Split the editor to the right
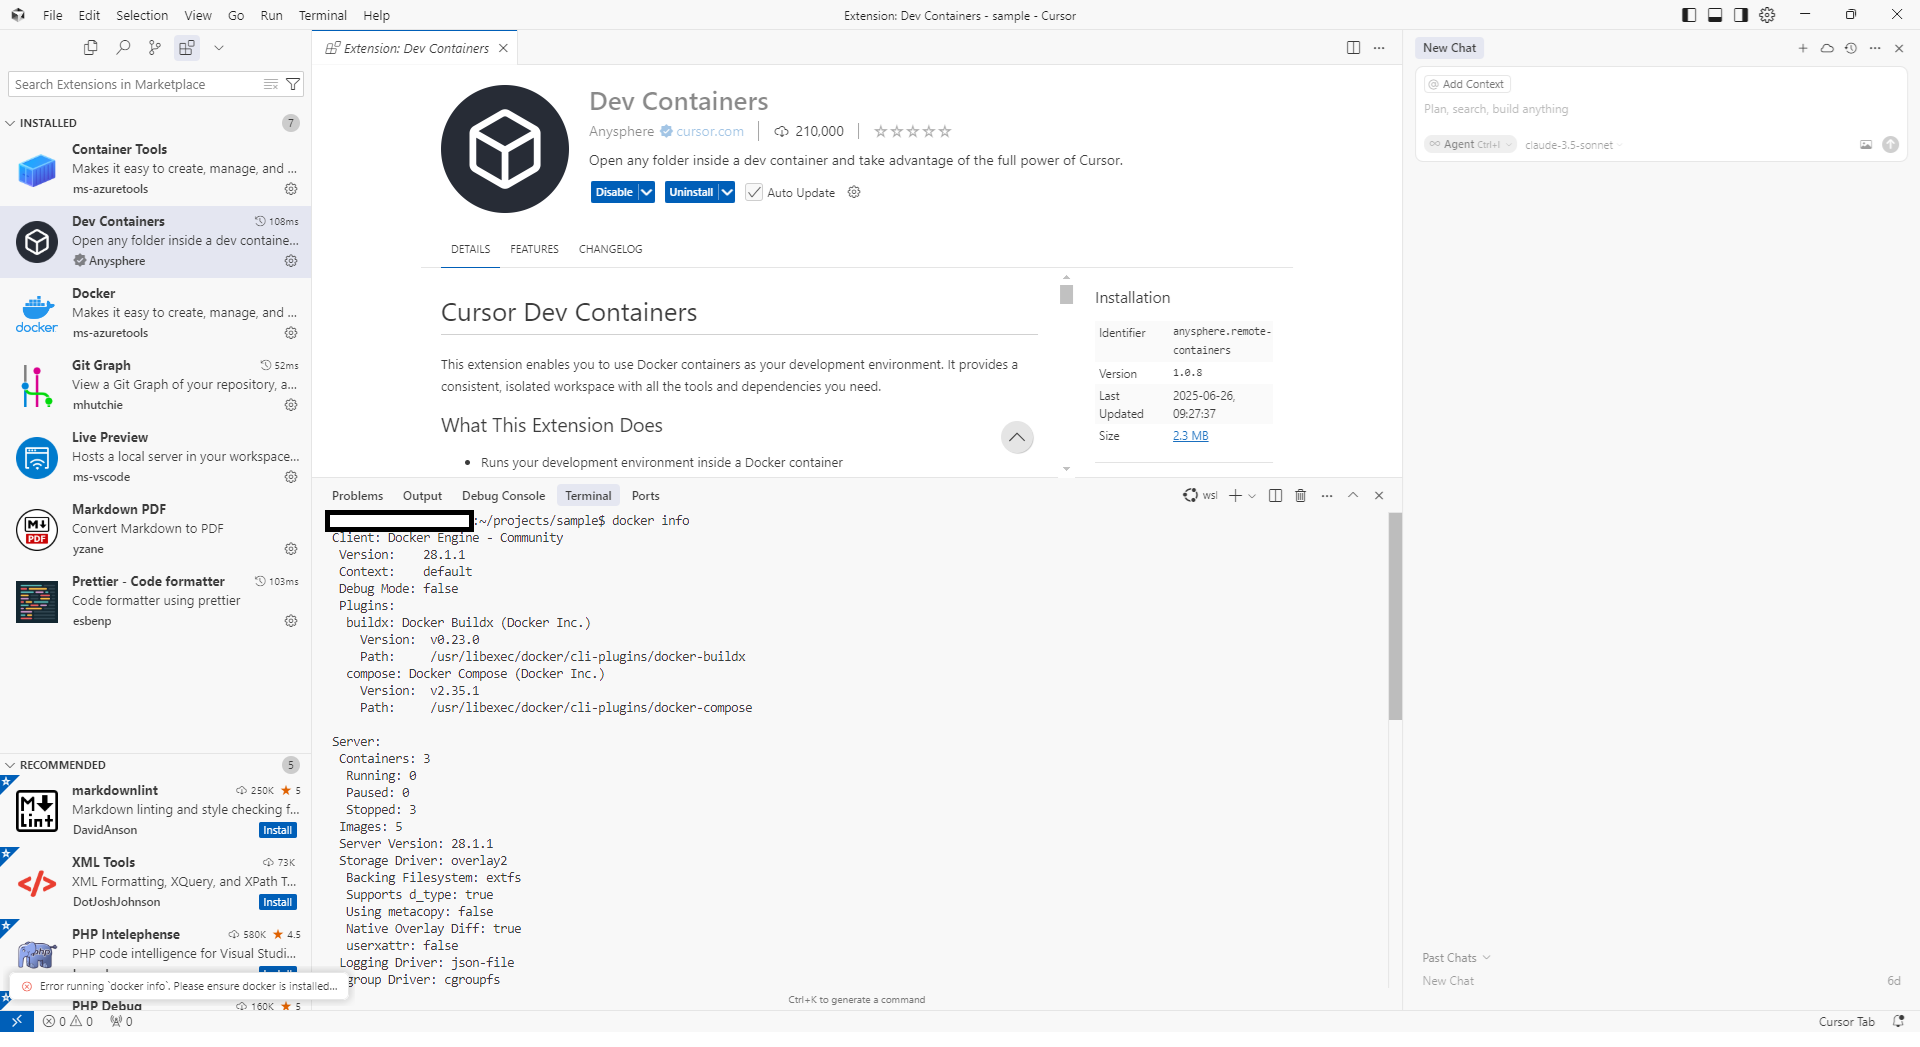 1353,48
